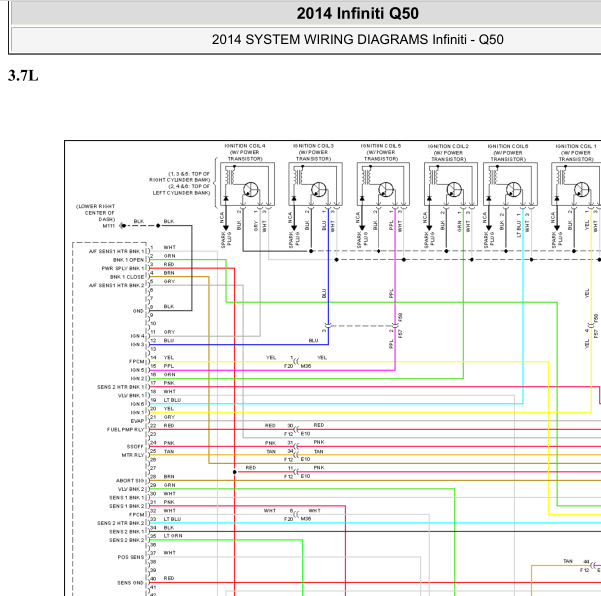Click the 'SENS 2 HTR BNK 2' pin label
601x596 pixels.
point(121,523)
